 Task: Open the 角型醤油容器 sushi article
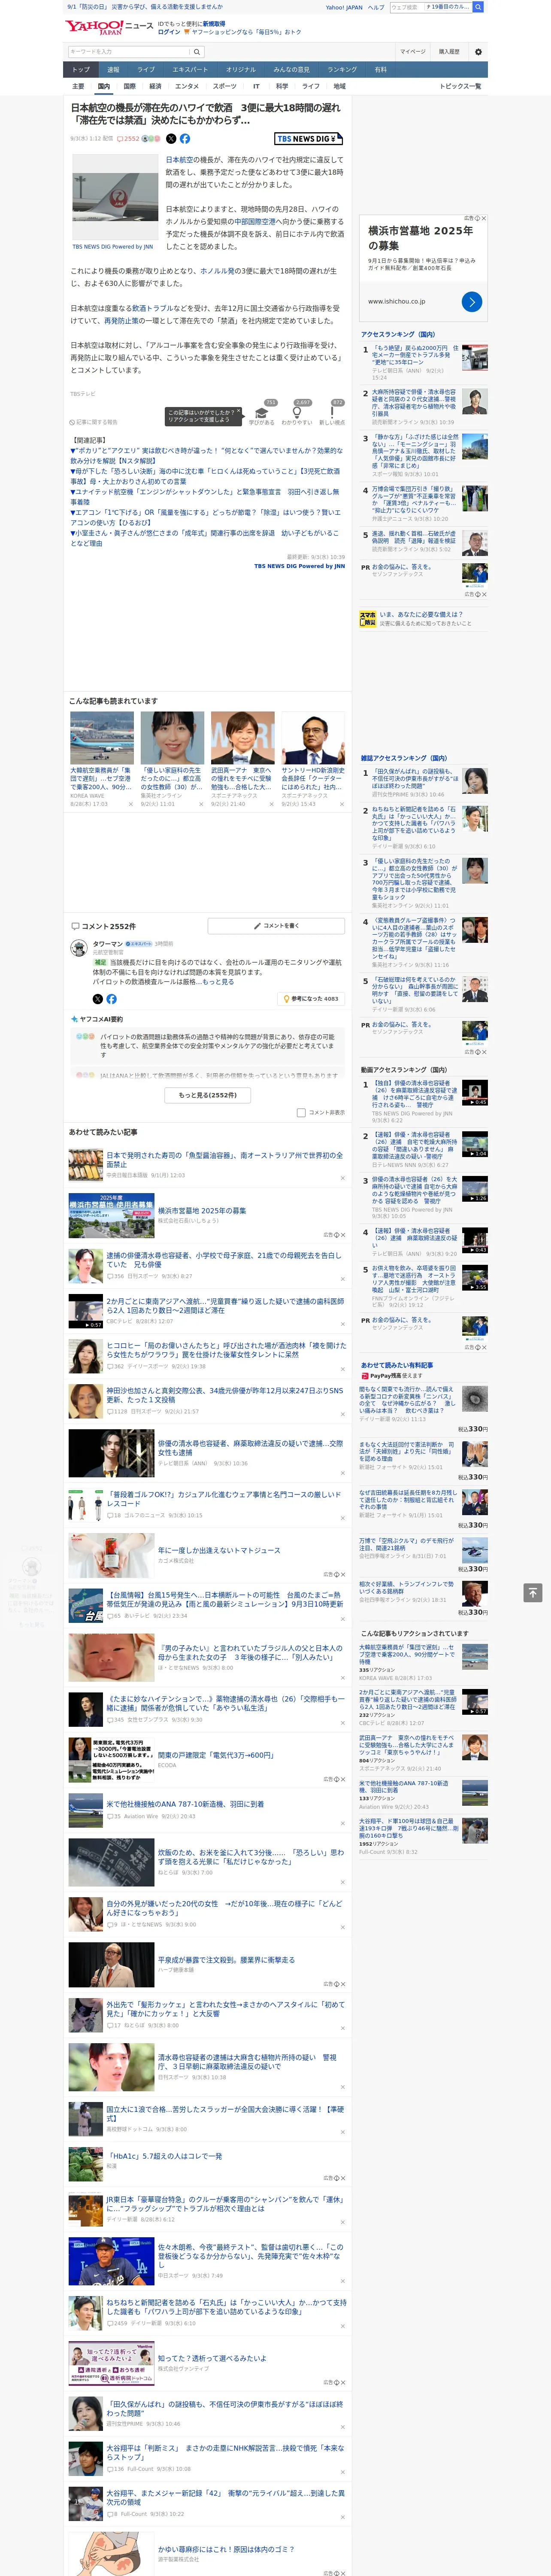(x=225, y=1159)
